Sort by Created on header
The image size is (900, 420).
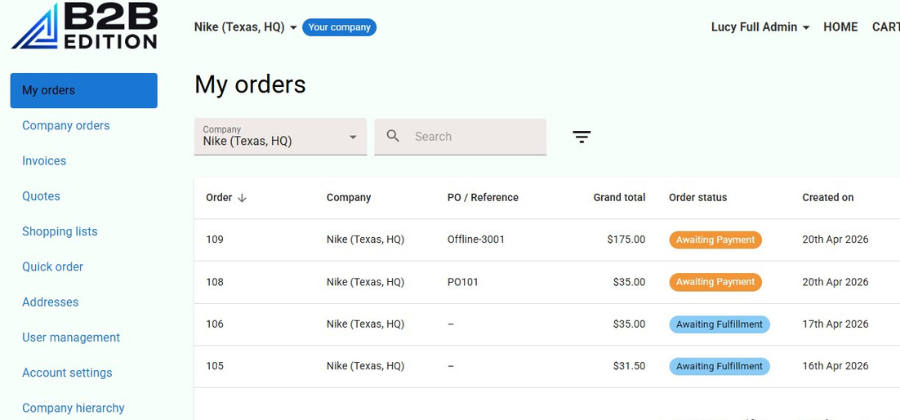click(x=828, y=197)
